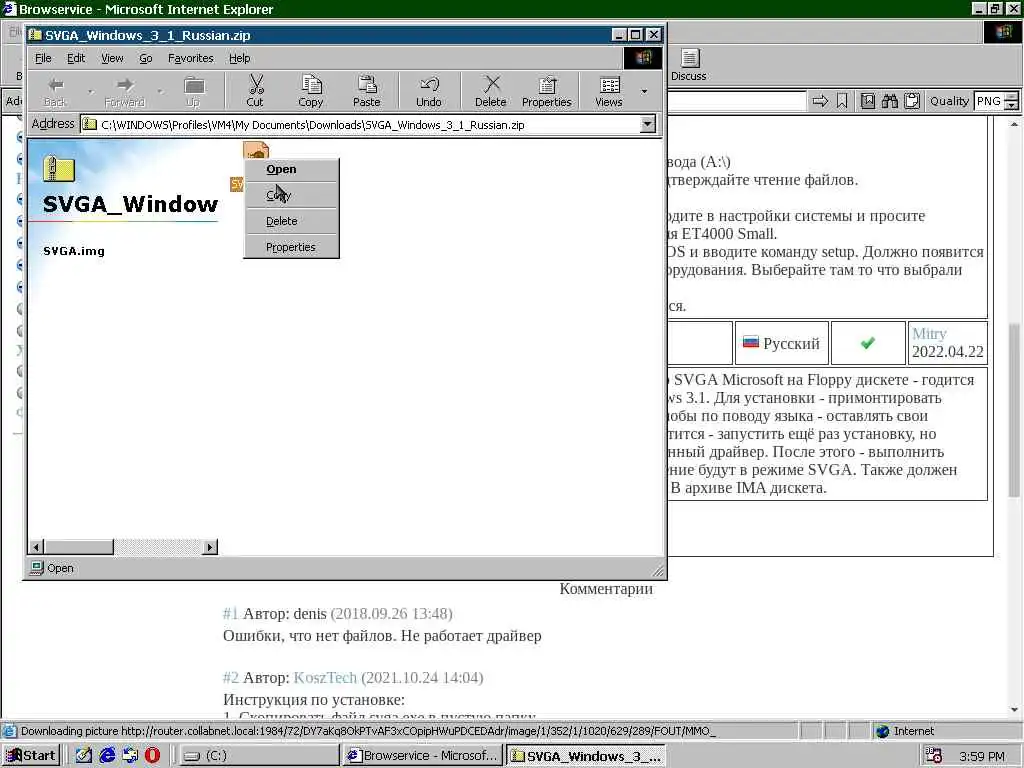Switch to (C:) taskbar button
This screenshot has width=1024, height=768.
pos(259,756)
